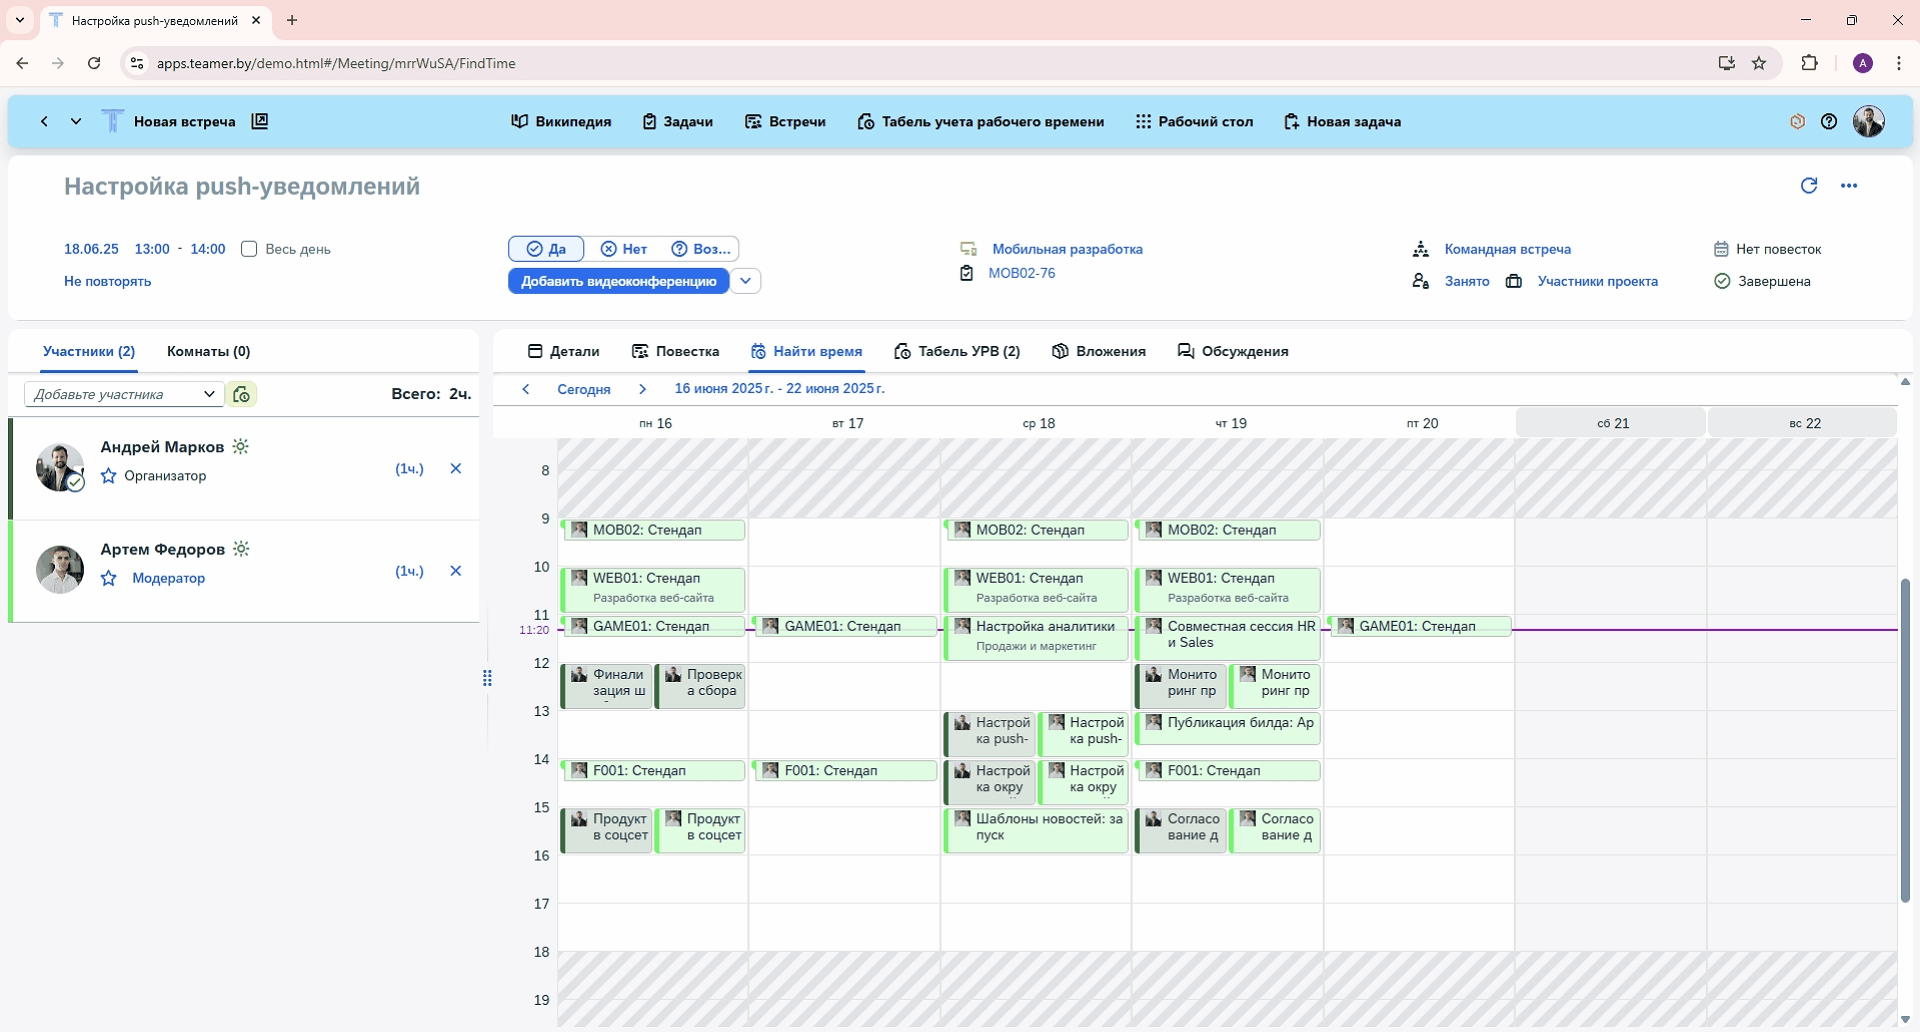
Task: Expand the header navigation history chevron
Action: click(76, 122)
